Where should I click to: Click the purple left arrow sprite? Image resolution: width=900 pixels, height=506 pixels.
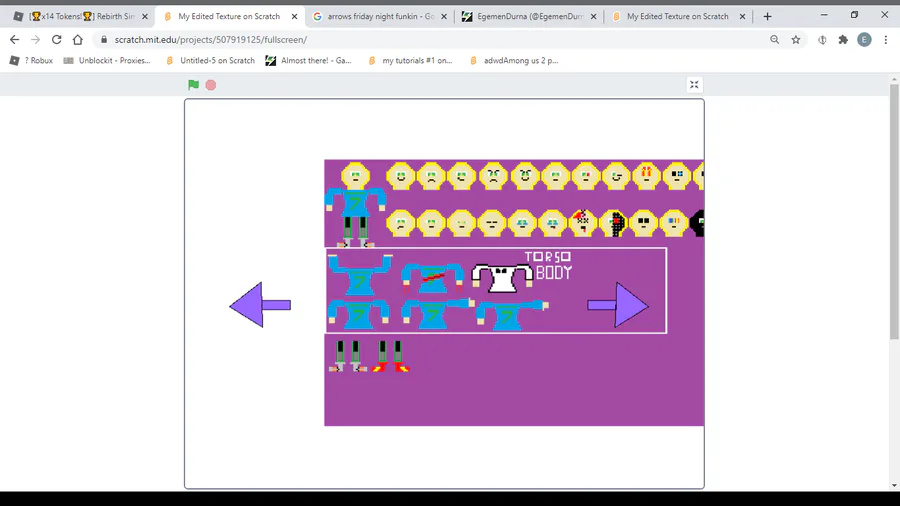[260, 305]
